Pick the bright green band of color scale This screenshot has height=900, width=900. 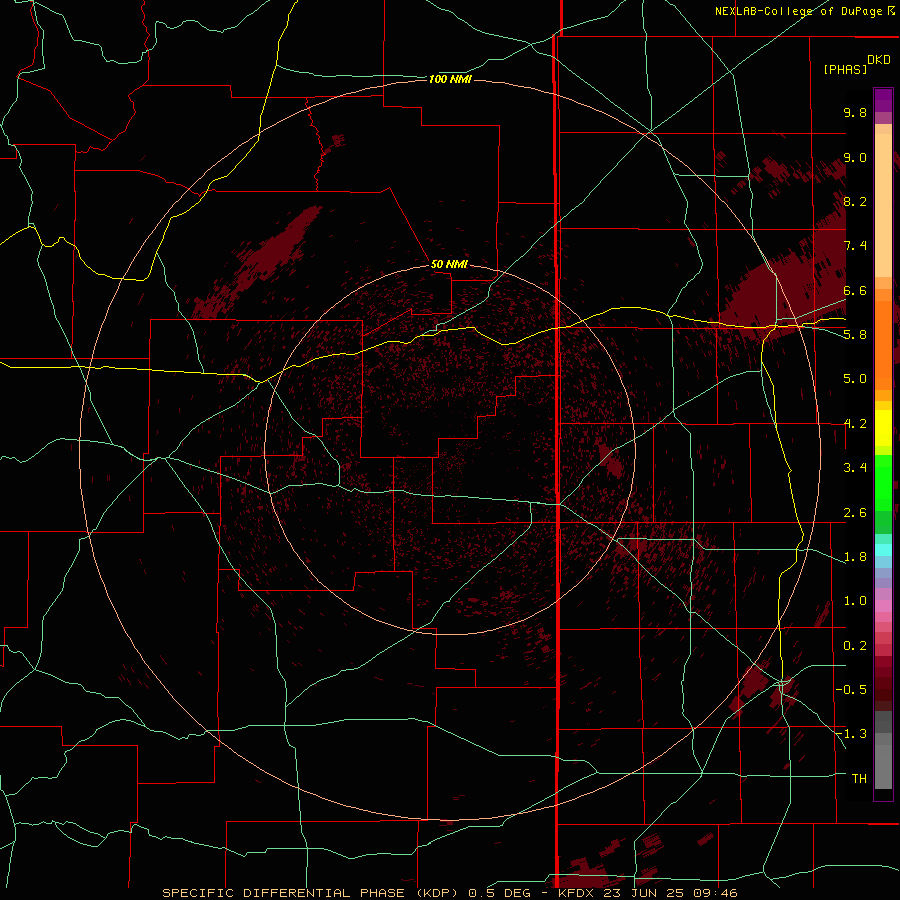(x=883, y=482)
